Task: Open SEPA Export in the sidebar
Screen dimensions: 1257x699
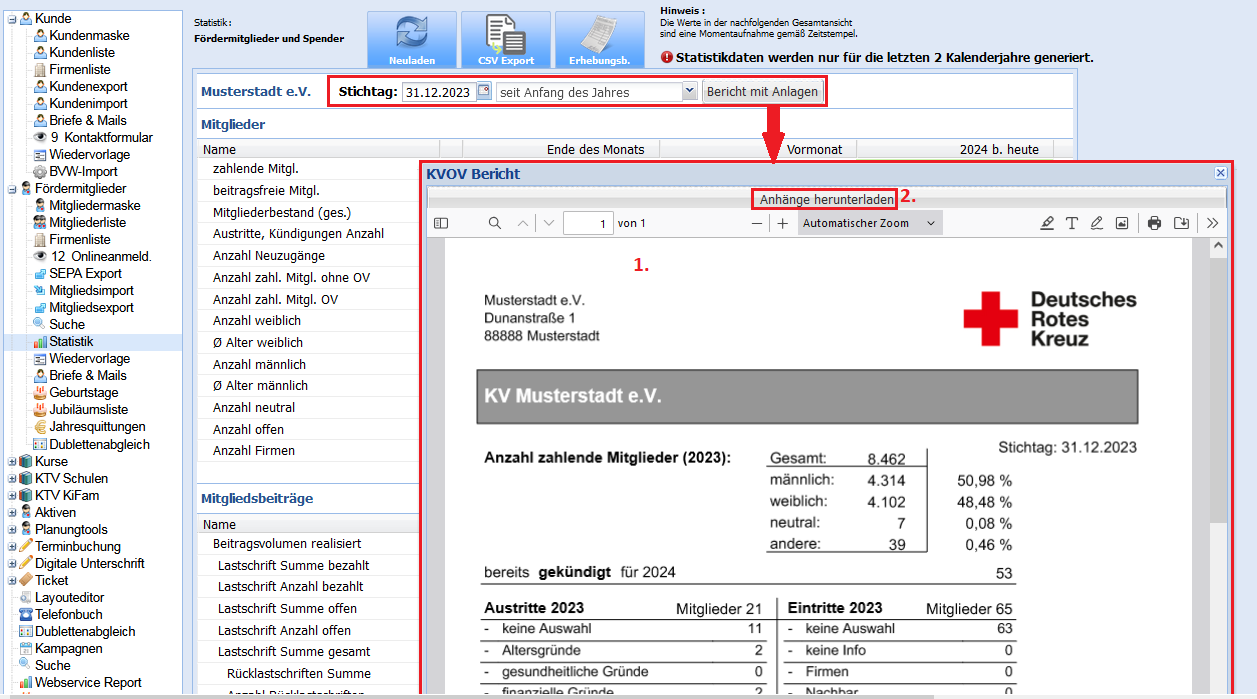Action: point(85,273)
